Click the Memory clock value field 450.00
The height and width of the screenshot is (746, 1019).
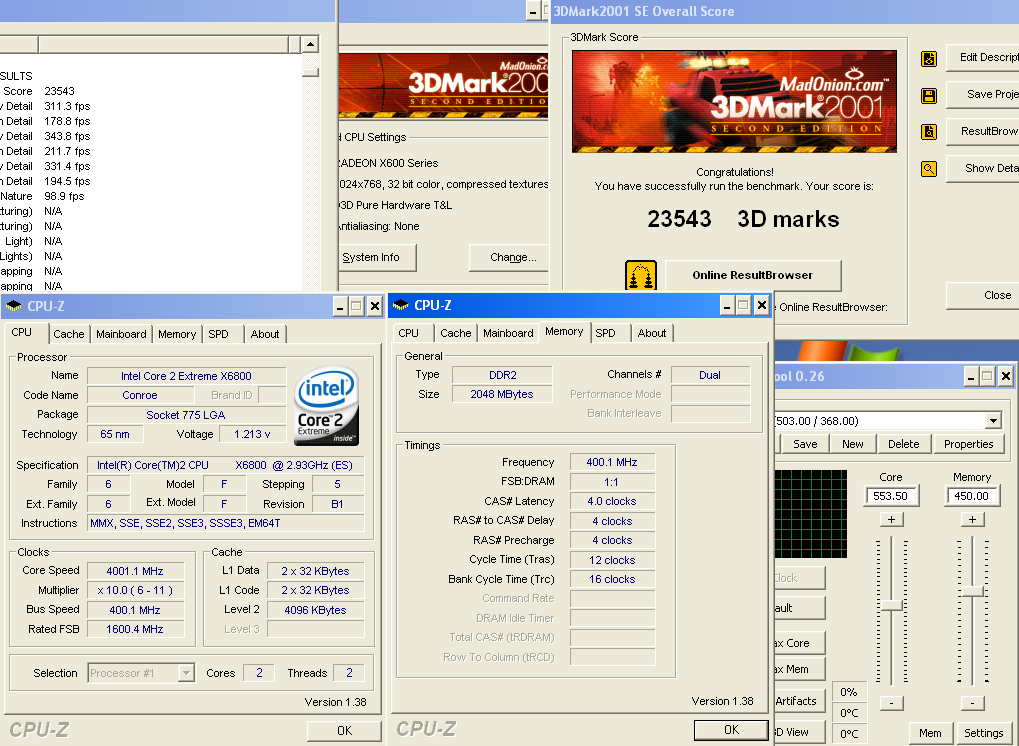click(972, 496)
